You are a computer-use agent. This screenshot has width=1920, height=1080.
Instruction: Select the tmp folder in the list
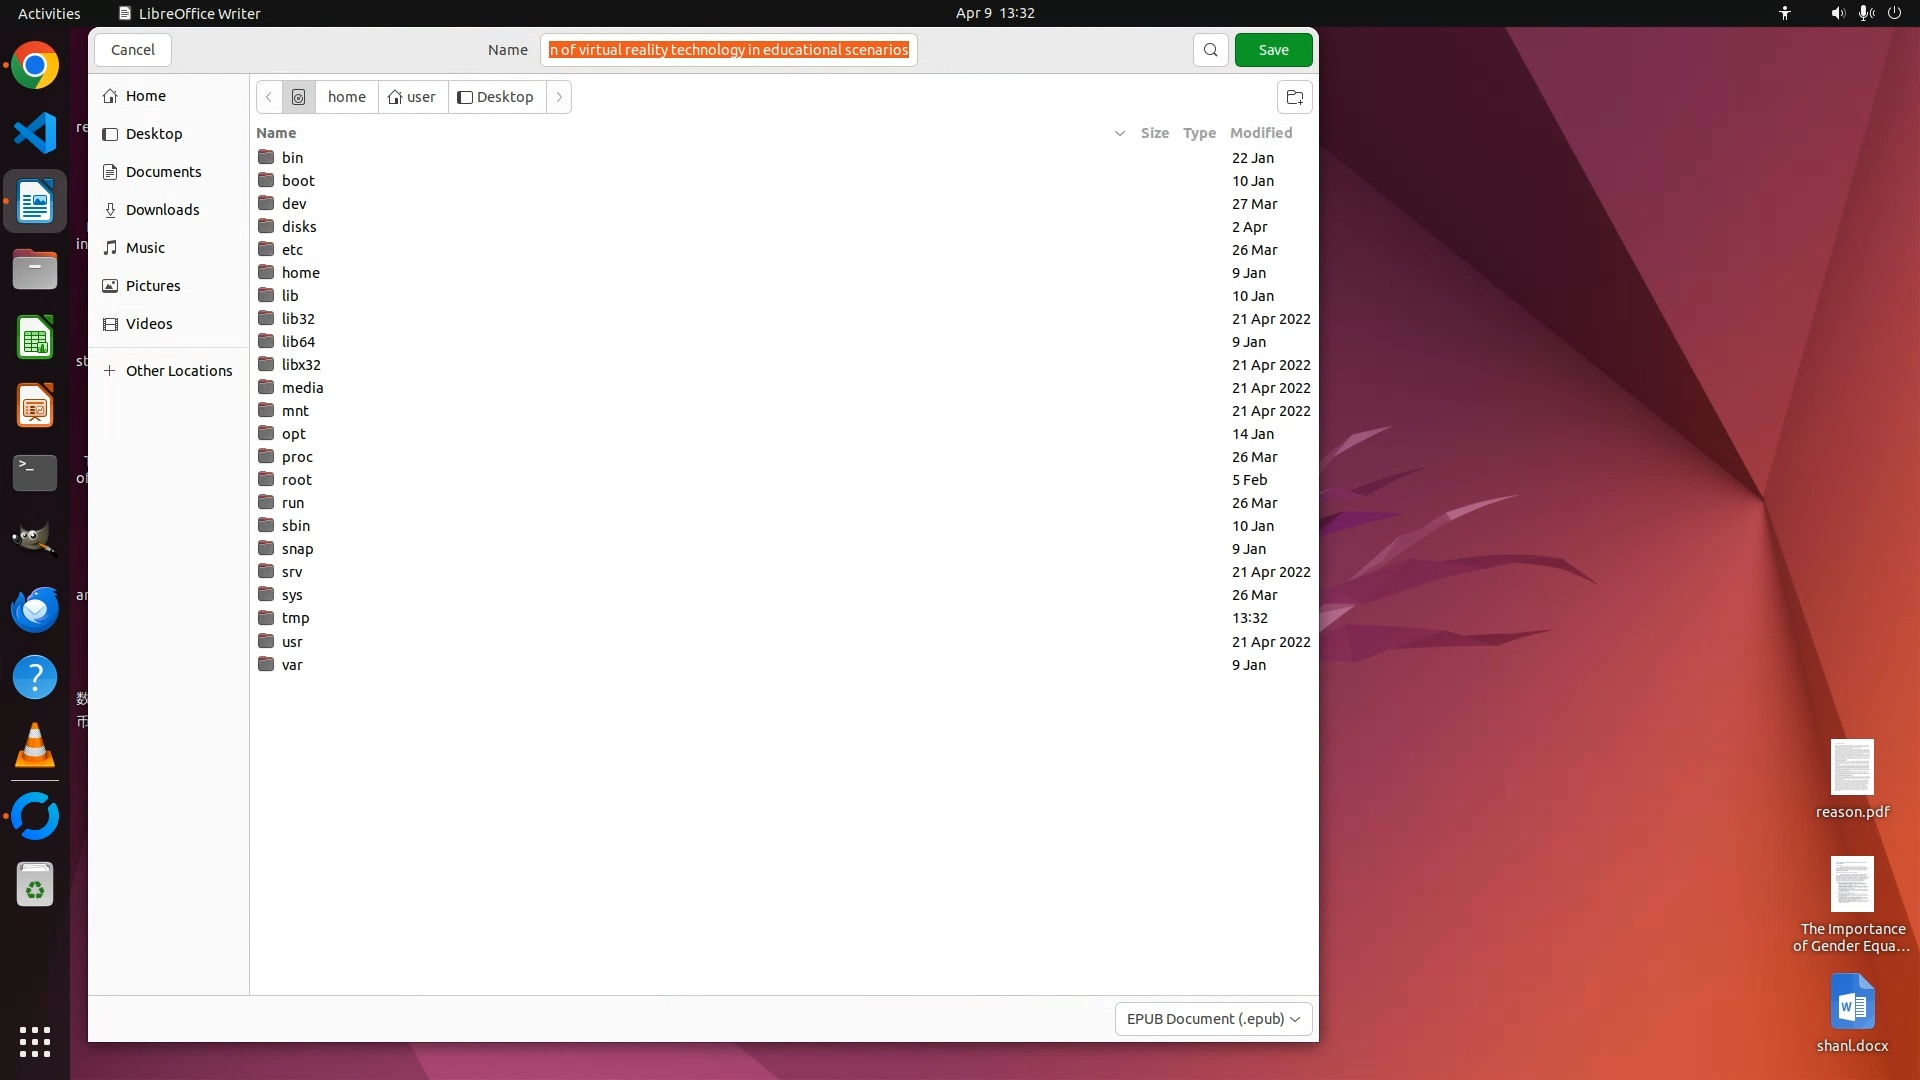point(295,618)
